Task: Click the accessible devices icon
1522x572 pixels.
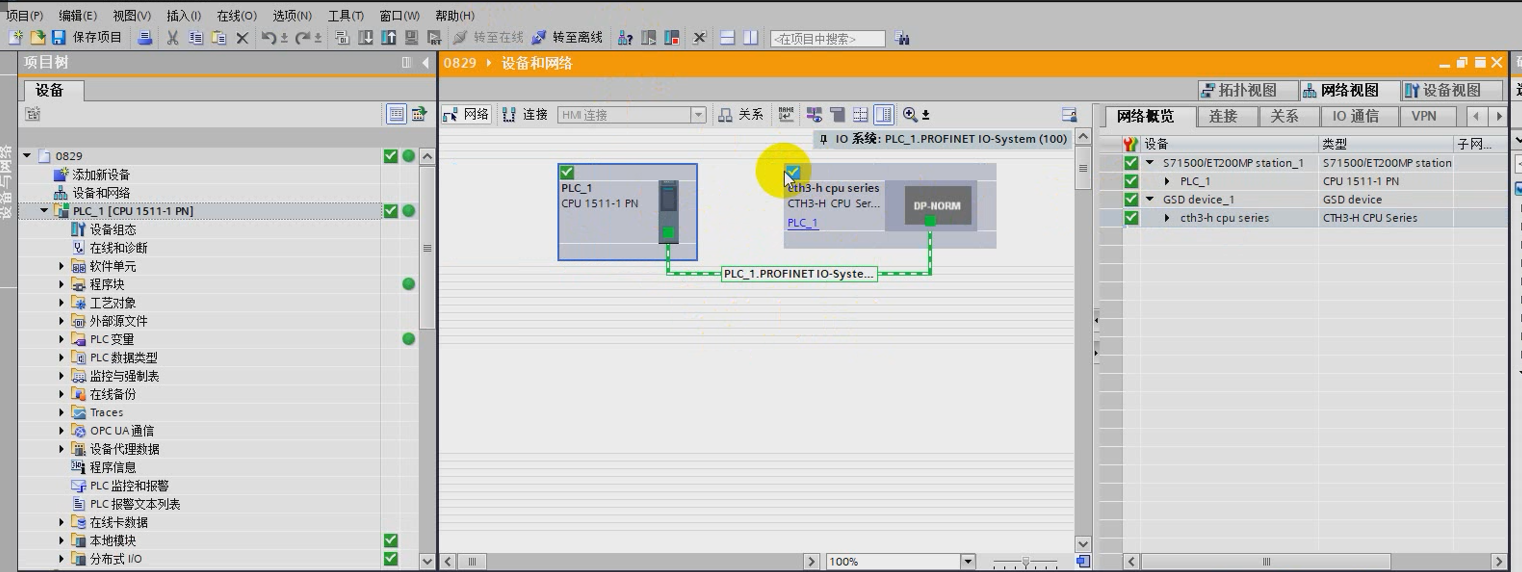Action: (625, 38)
